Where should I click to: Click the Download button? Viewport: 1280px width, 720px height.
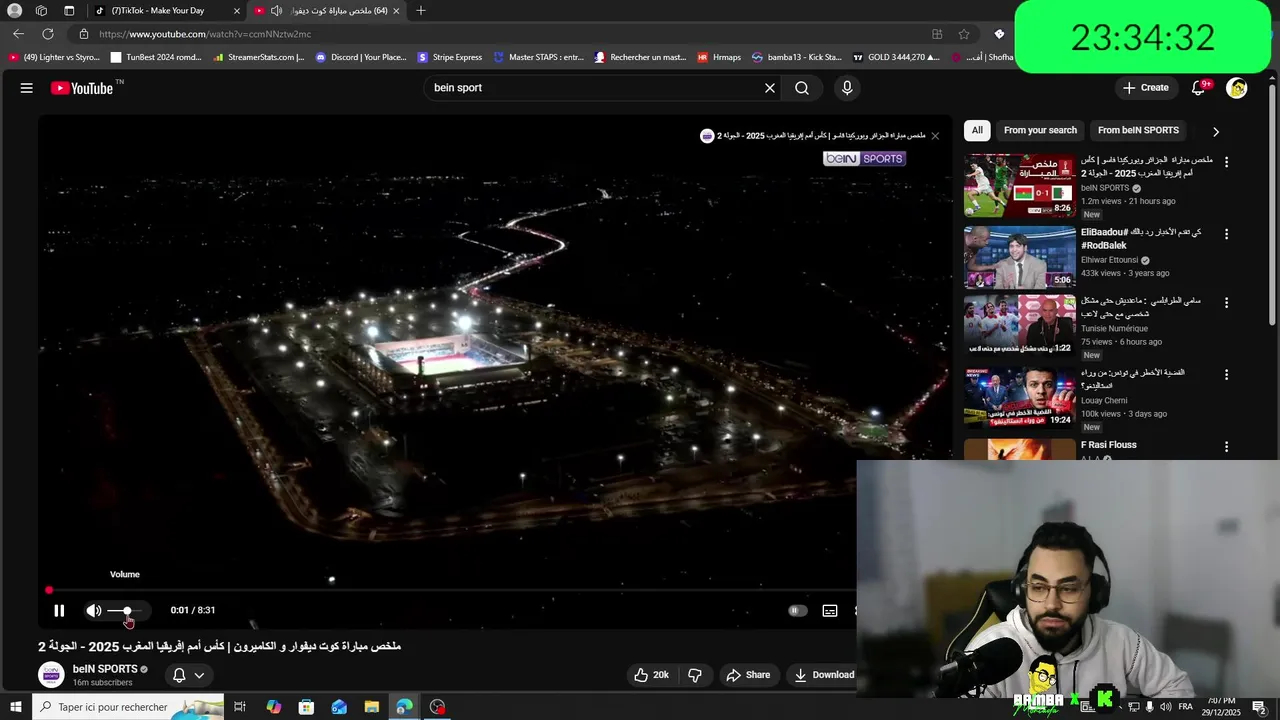[x=823, y=675]
